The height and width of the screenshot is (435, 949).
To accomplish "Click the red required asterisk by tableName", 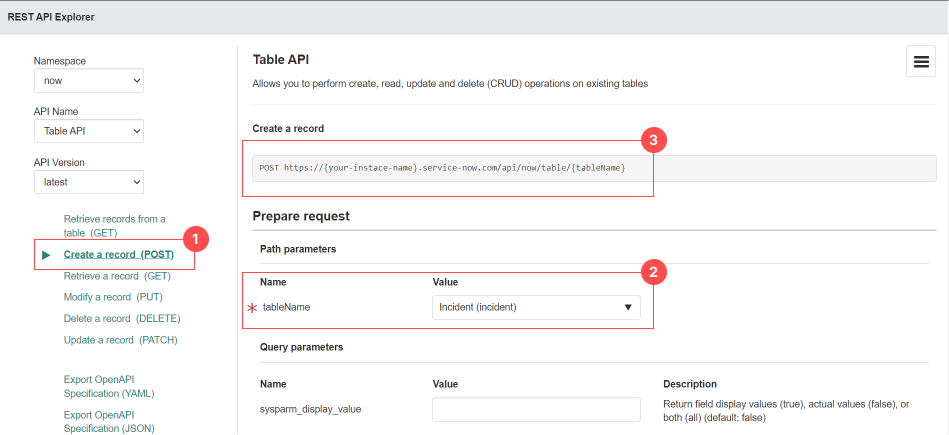I will pos(252,308).
